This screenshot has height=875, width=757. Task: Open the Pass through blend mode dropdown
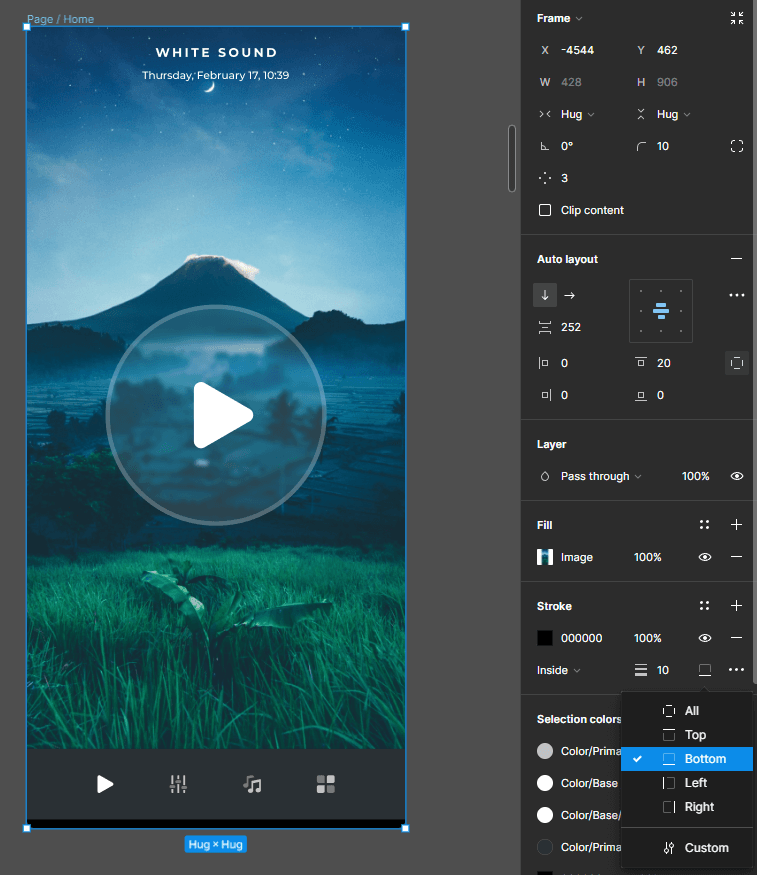coord(600,476)
